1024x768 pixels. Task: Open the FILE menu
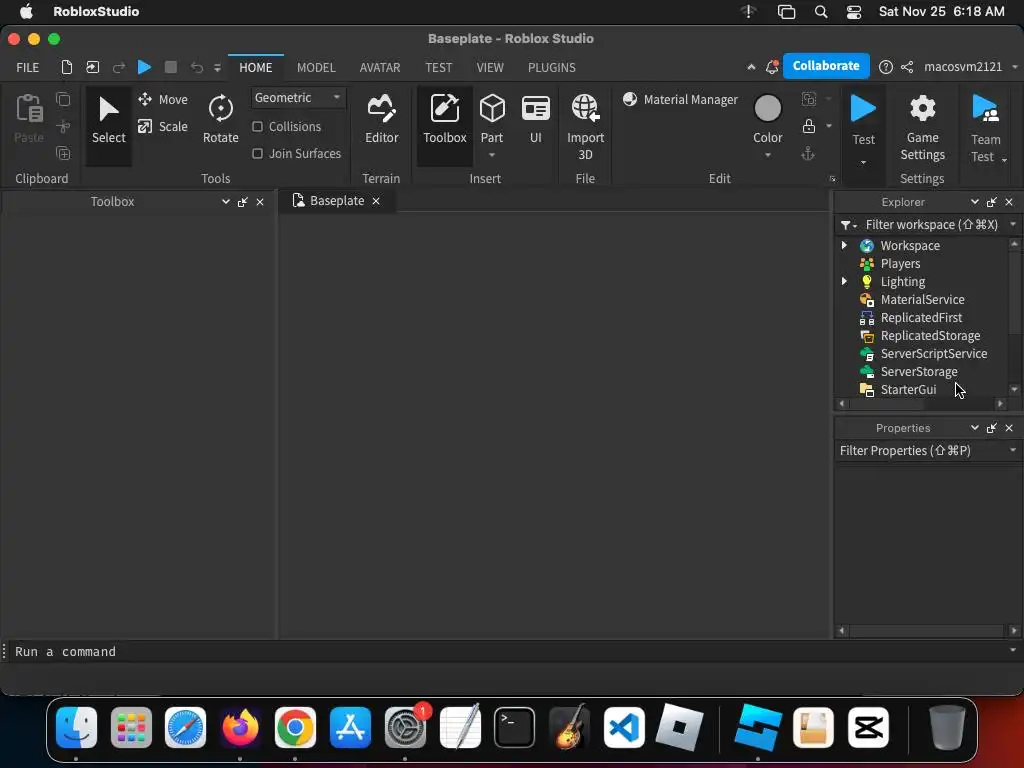coord(27,67)
